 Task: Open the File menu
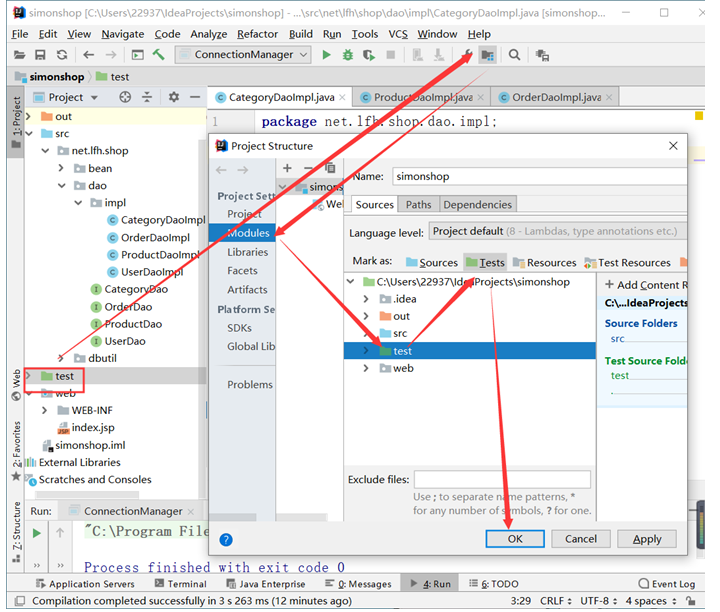[20, 34]
